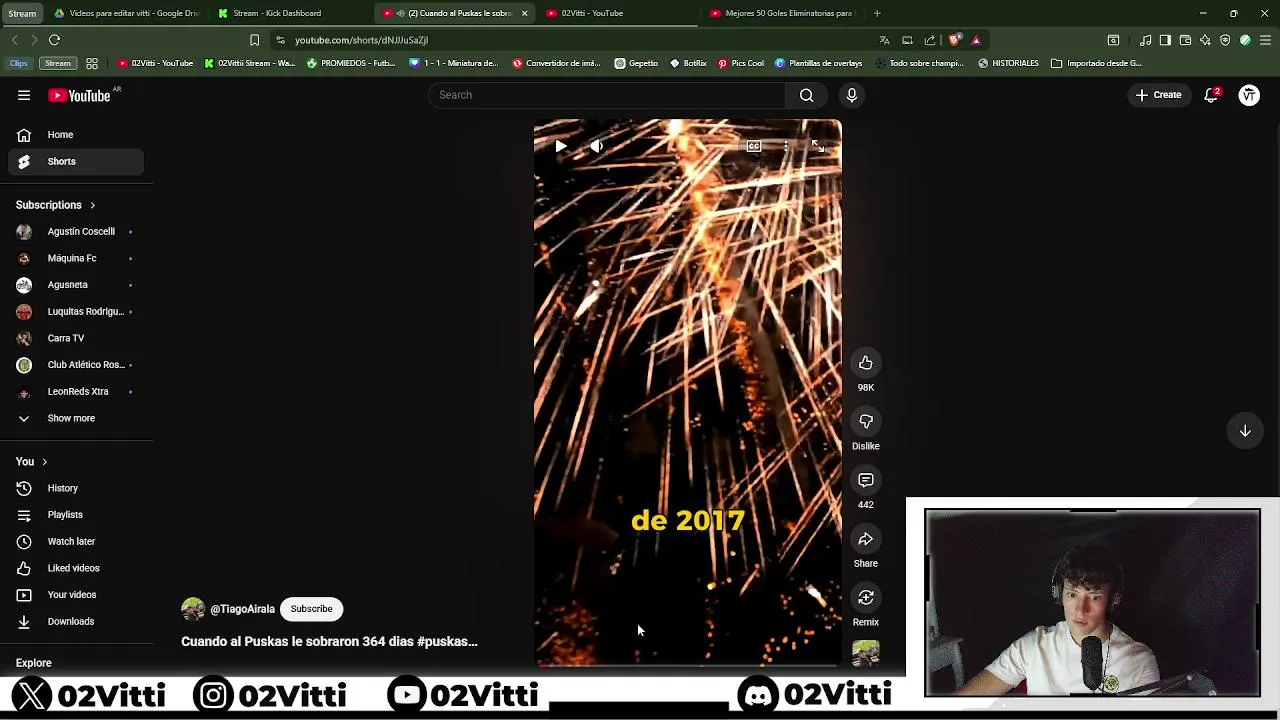Open Luquitas Rodrigu... subscription
This screenshot has width=1280, height=720.
pos(76,311)
